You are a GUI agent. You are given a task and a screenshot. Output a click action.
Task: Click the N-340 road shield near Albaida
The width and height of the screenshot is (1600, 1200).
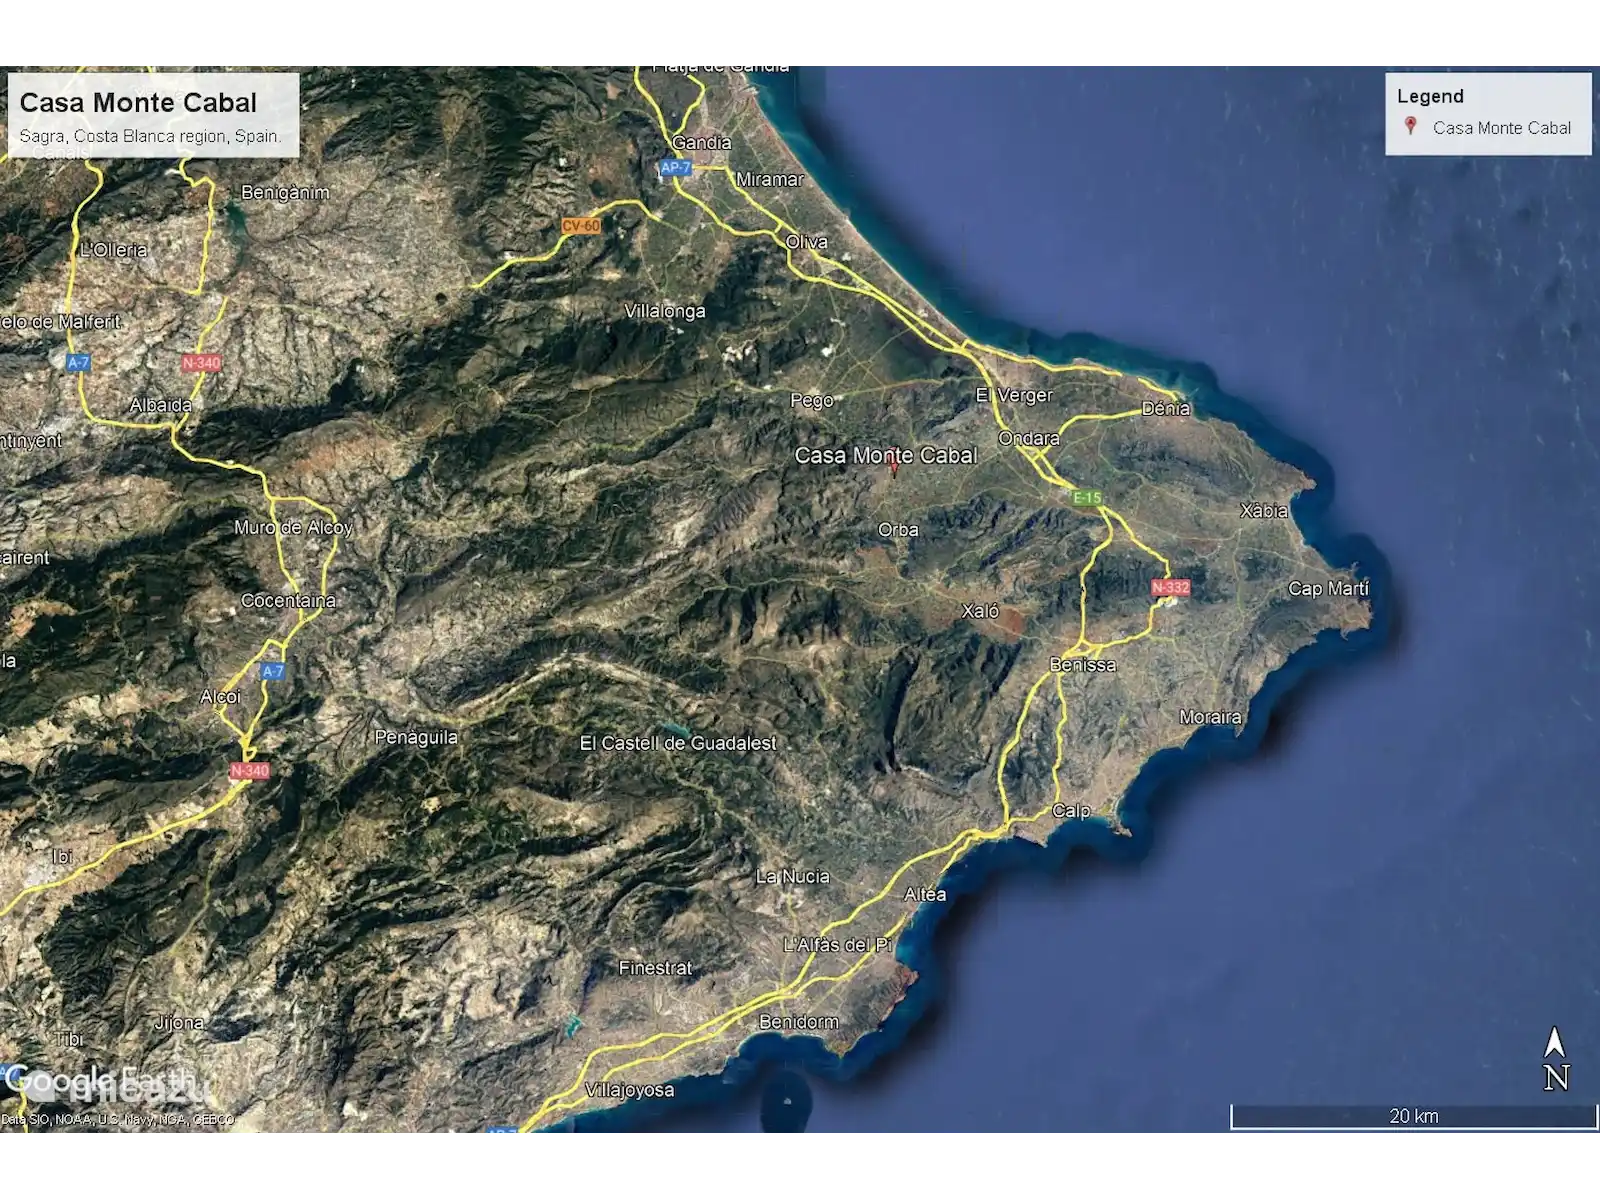tap(201, 363)
